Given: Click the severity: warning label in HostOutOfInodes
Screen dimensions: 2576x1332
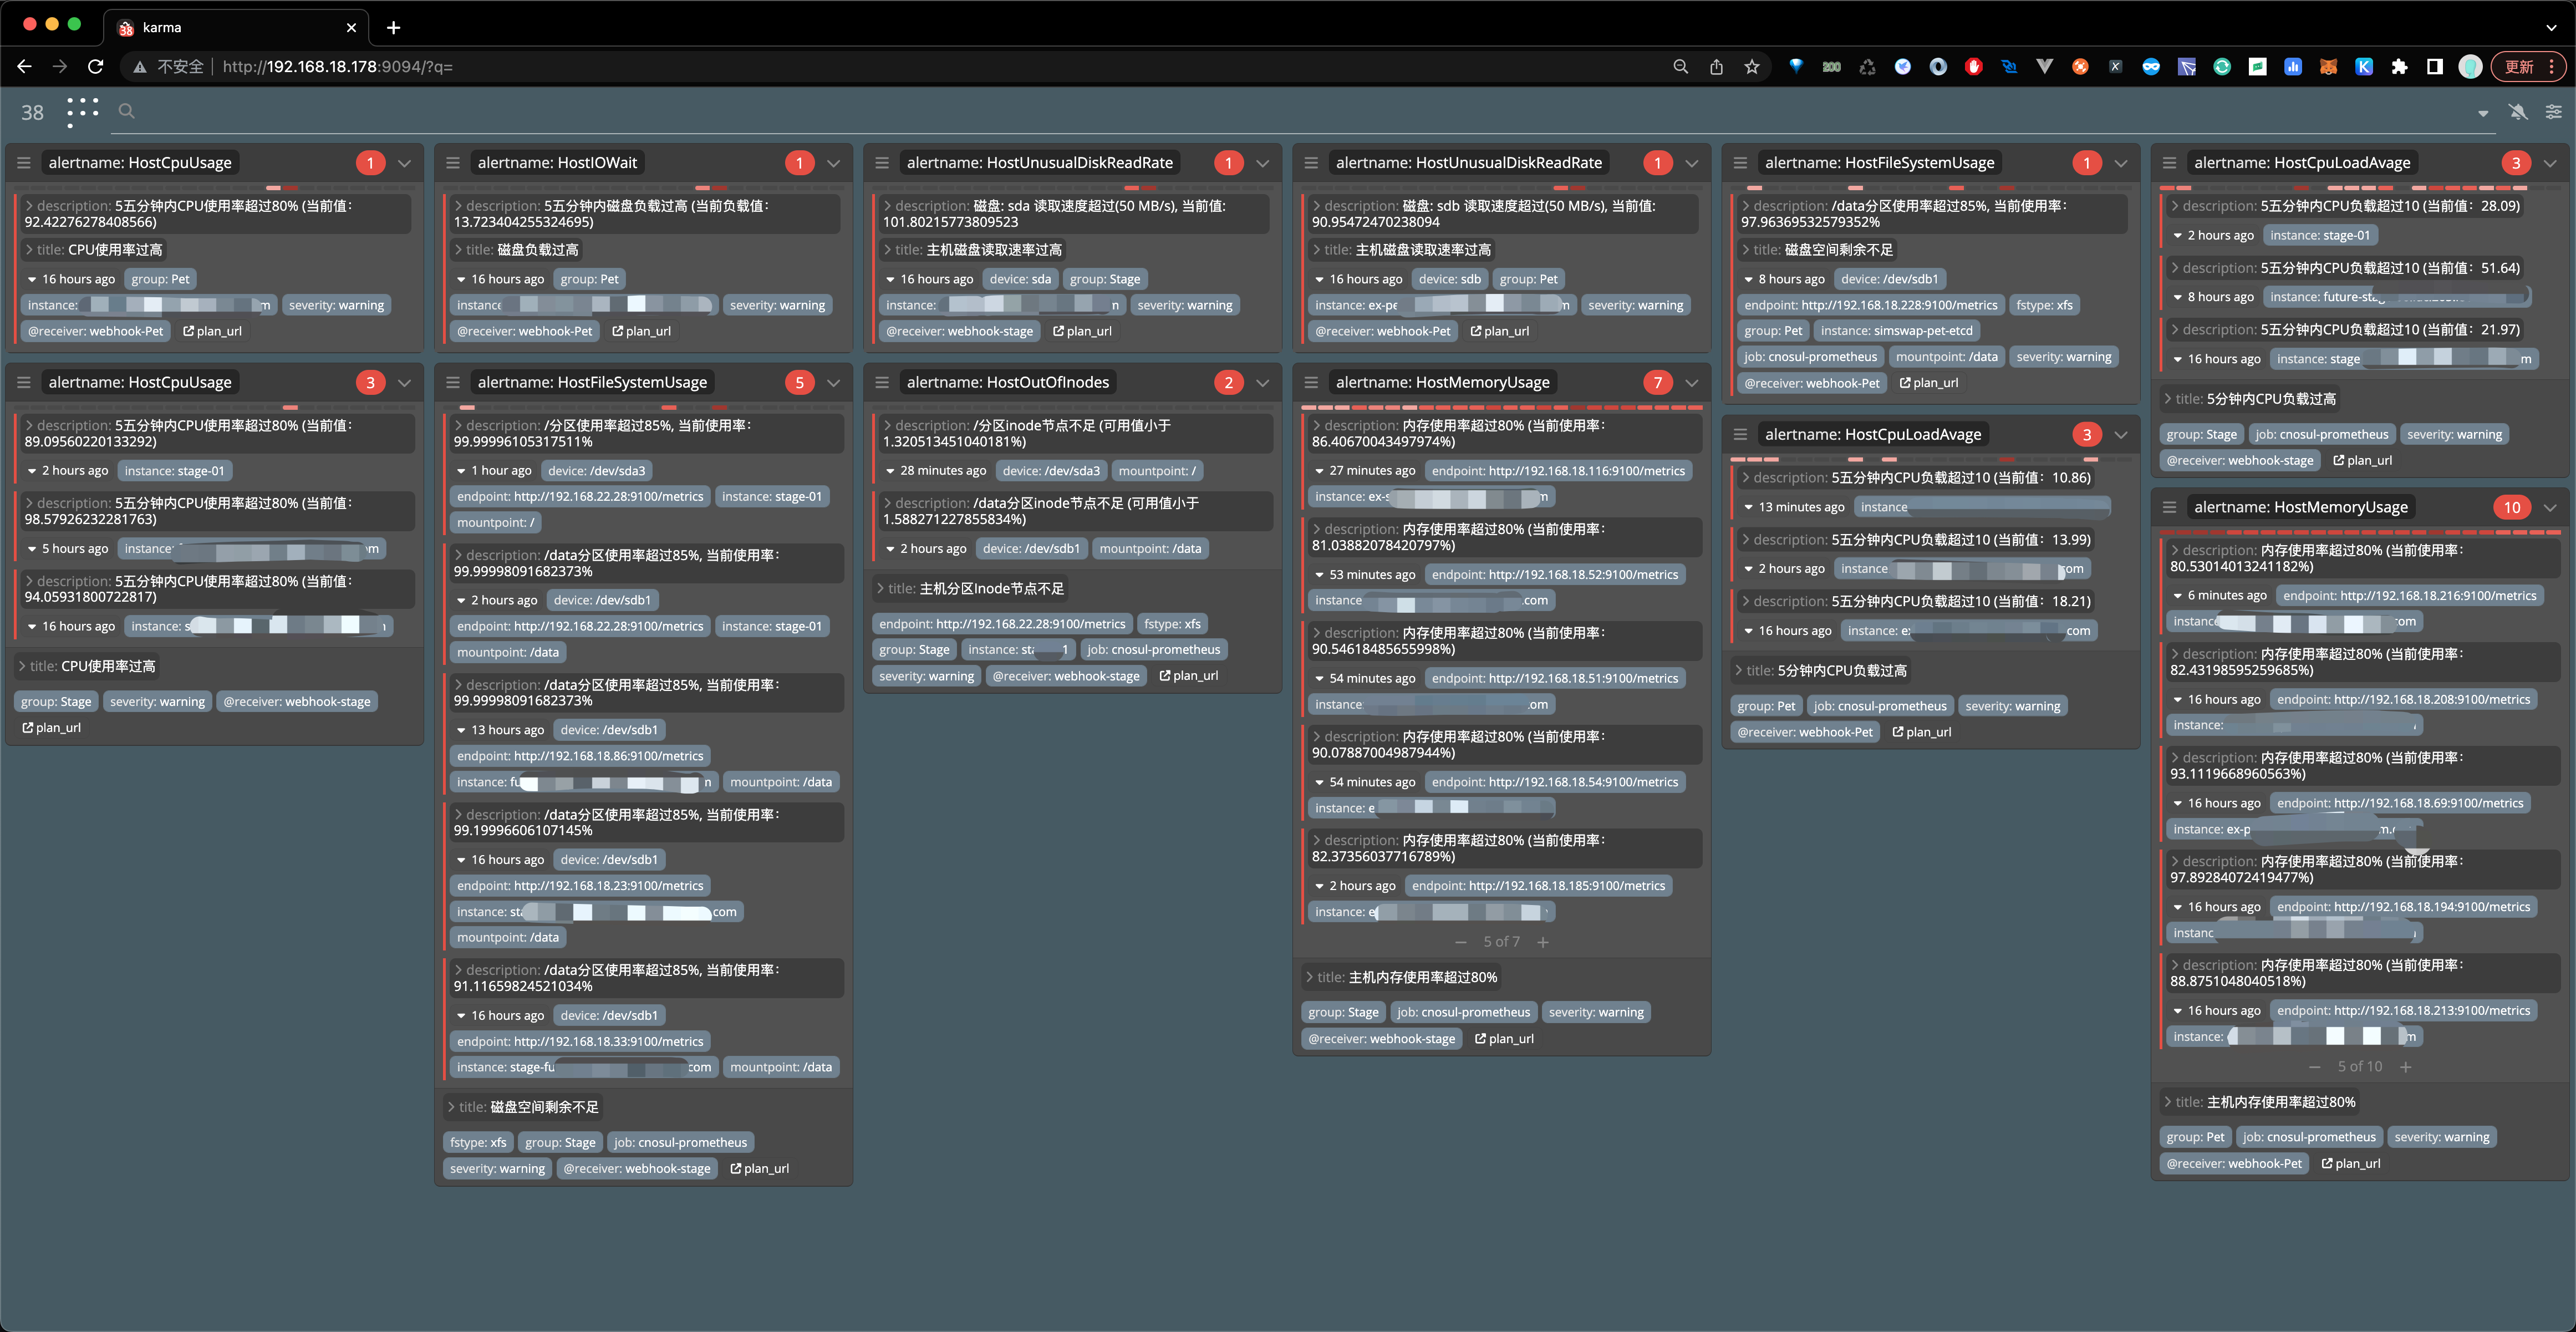Looking at the screenshot, I should pos(926,676).
